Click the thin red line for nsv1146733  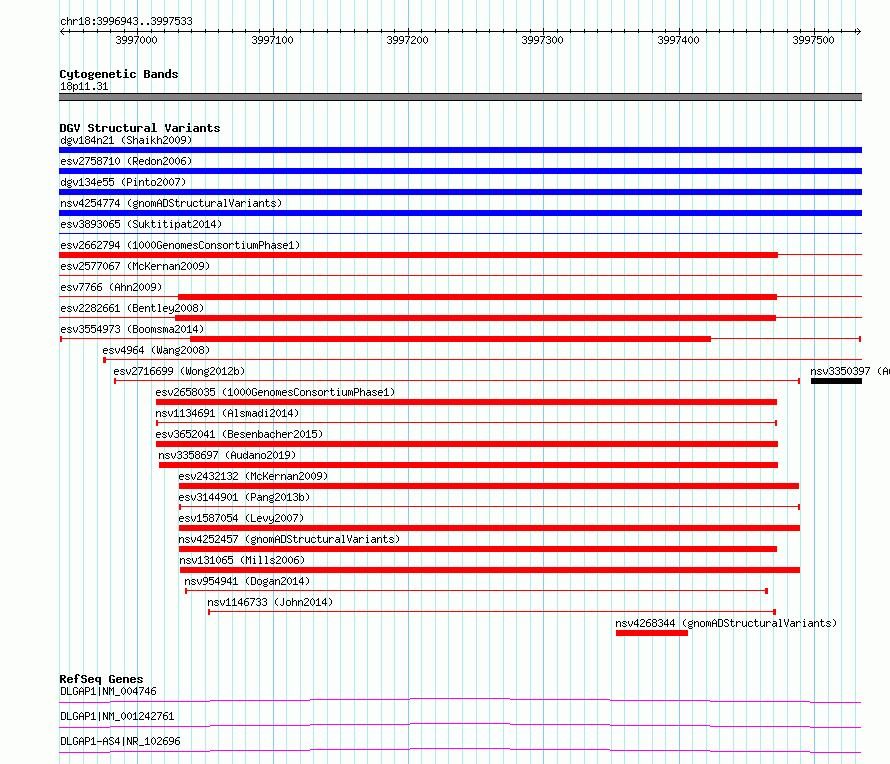492,612
